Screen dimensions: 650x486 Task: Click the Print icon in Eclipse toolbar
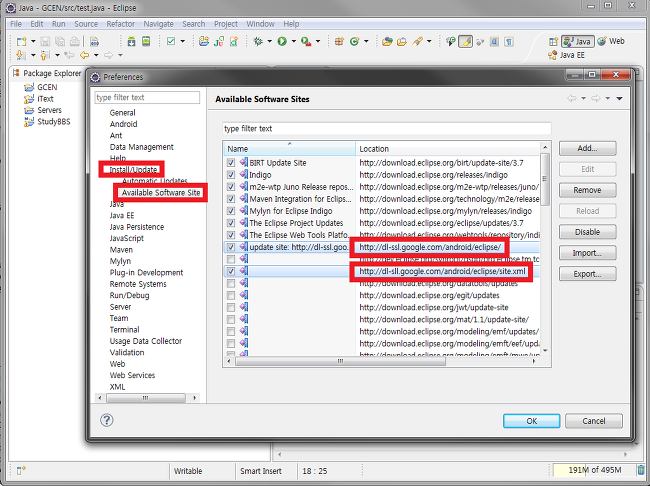click(75, 41)
